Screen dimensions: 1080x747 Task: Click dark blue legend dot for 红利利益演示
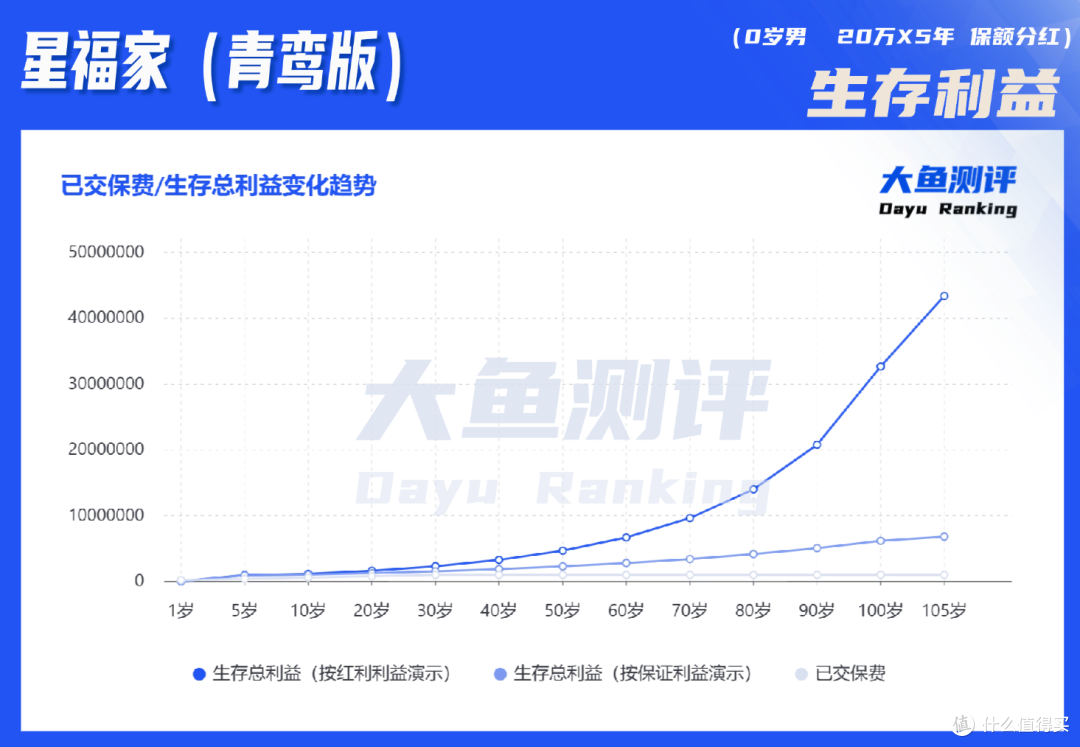coord(199,674)
